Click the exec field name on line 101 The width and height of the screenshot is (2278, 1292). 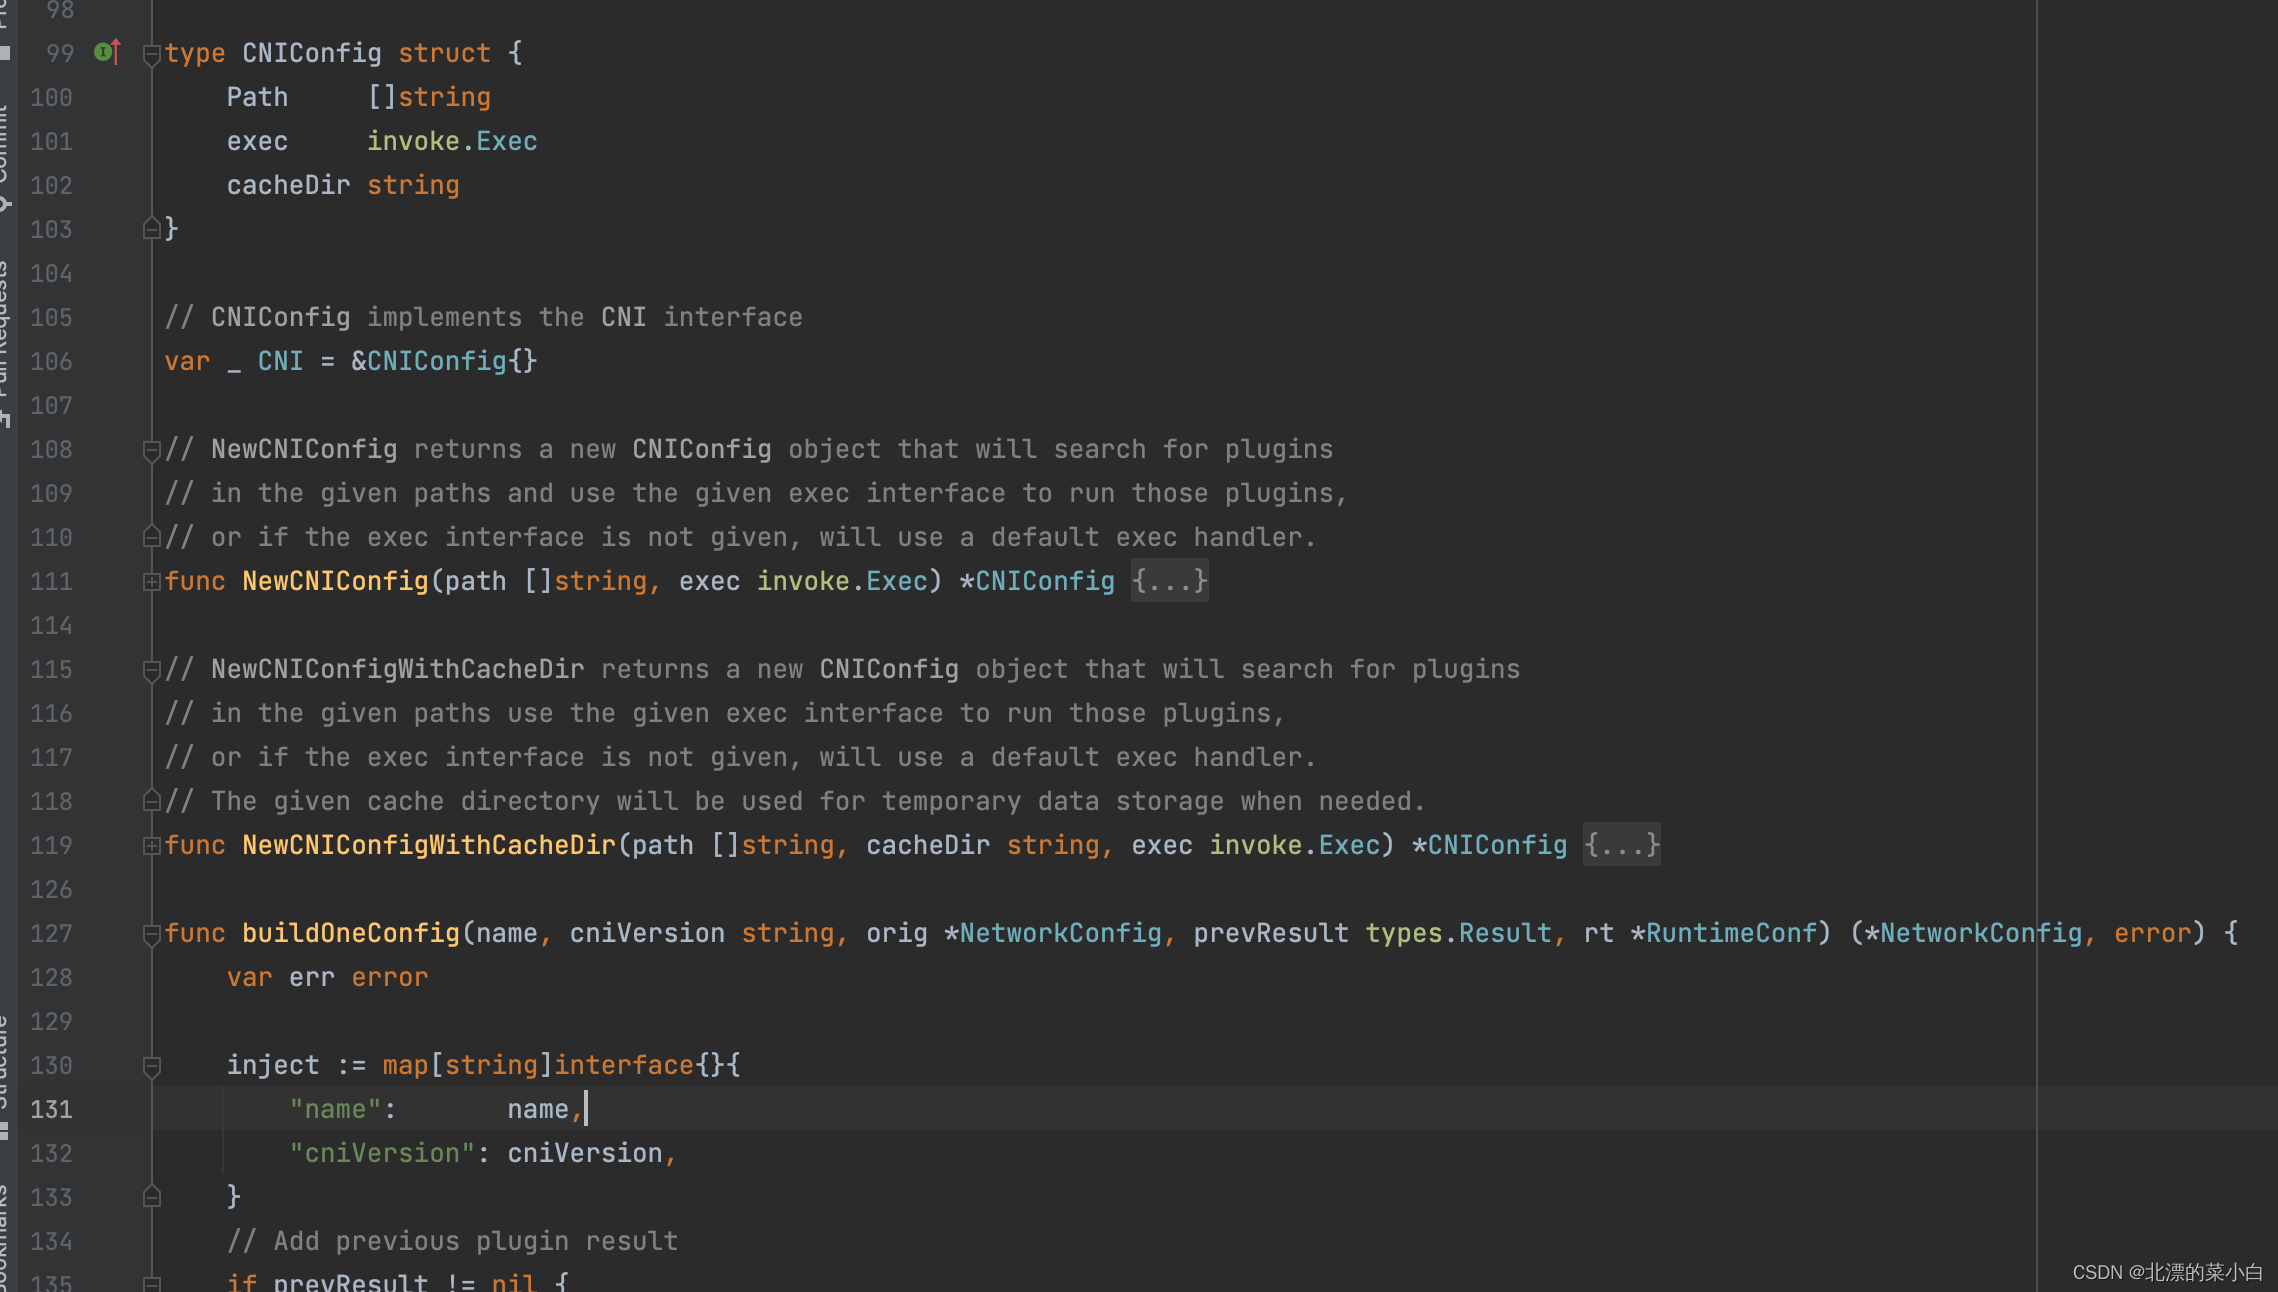(x=257, y=141)
